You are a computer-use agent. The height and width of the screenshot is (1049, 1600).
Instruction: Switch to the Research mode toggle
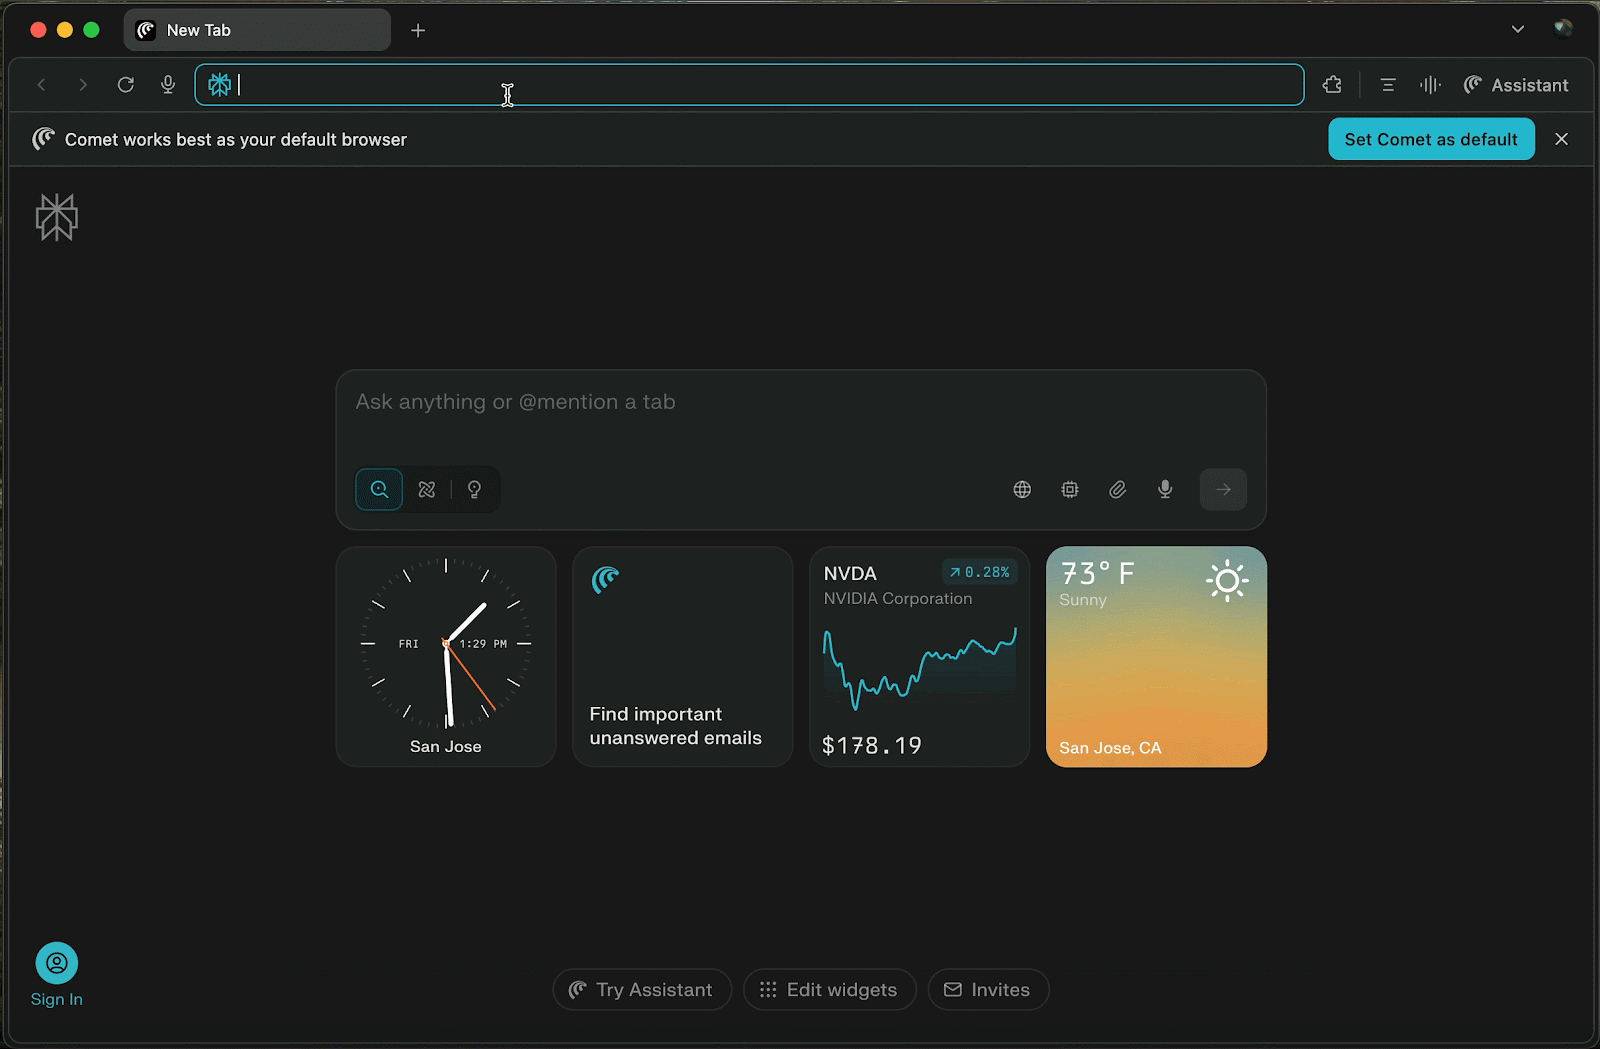427,489
